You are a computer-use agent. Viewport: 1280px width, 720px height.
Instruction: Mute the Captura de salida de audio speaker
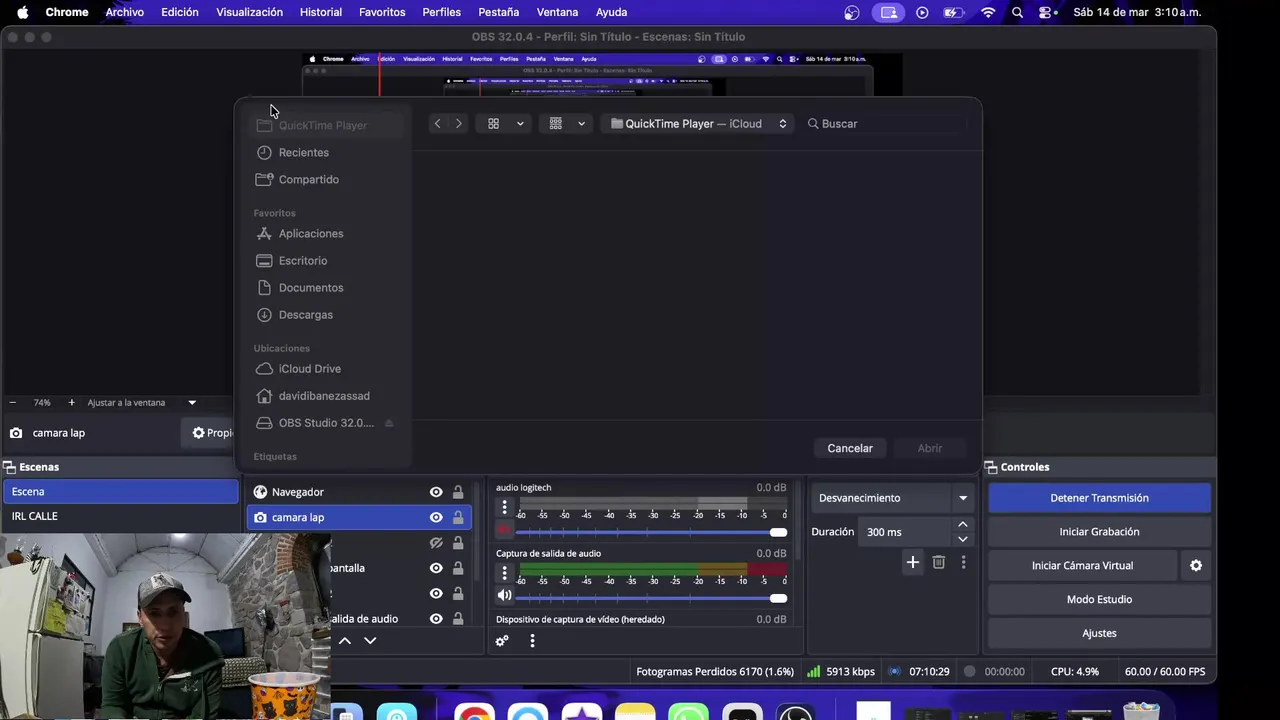[504, 595]
